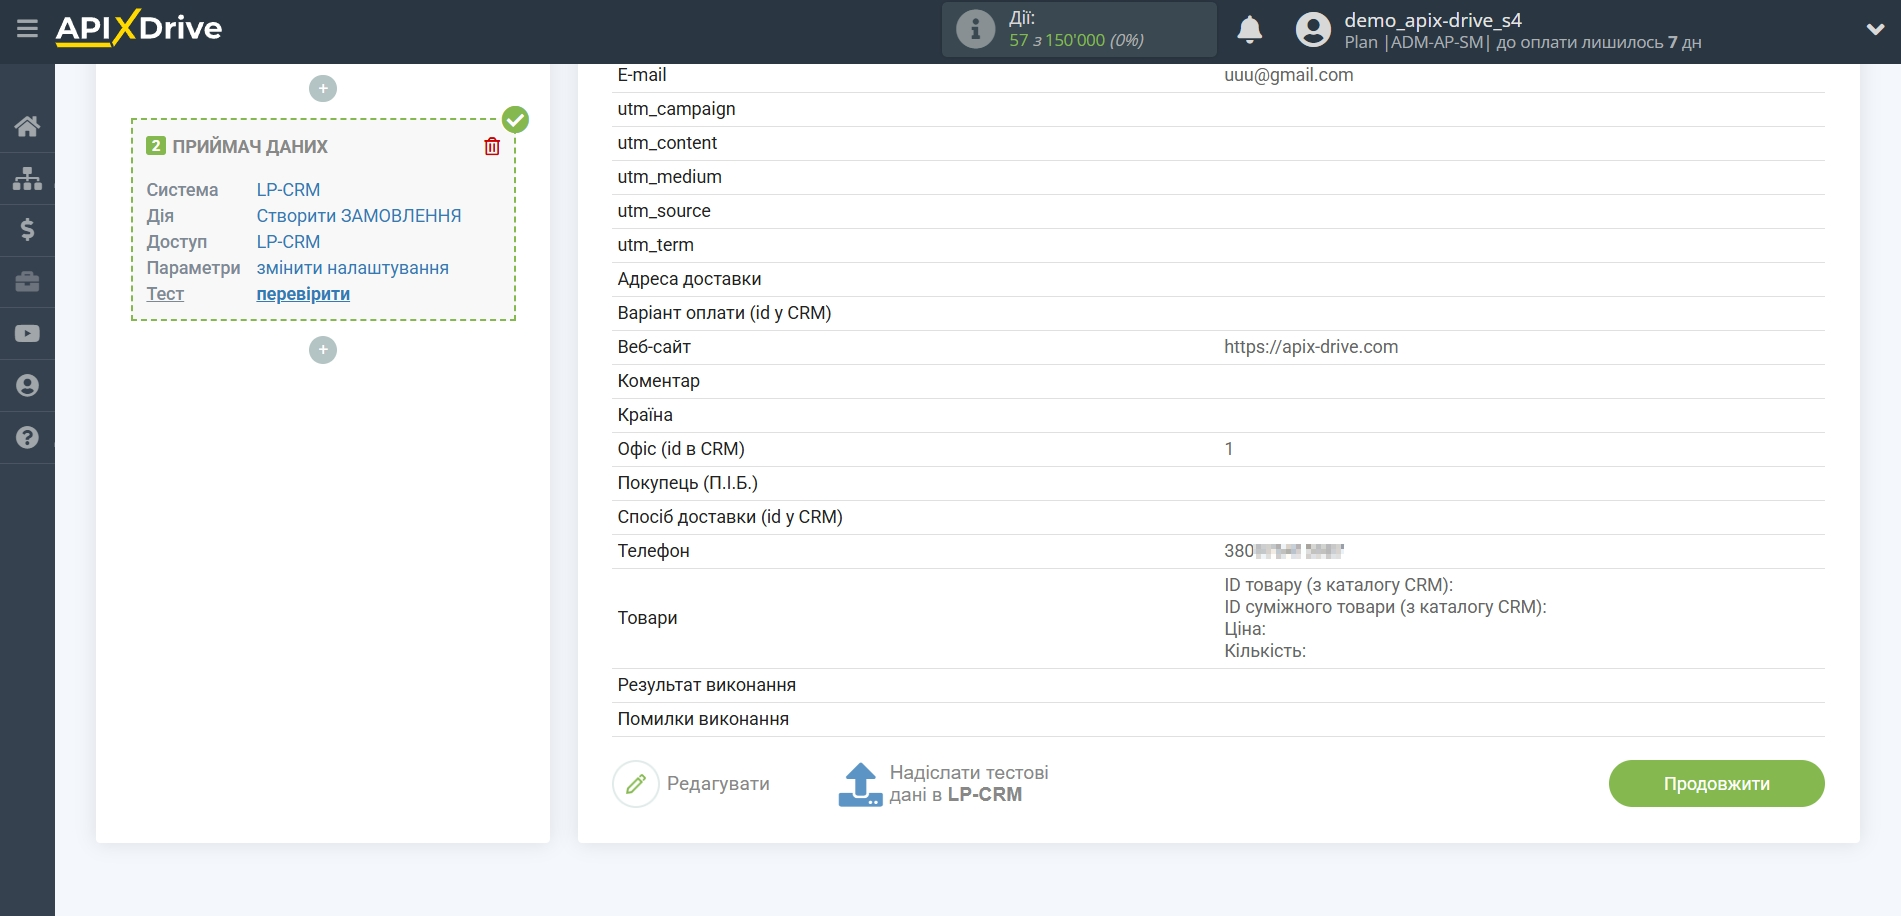
Task: Delete the data receiver block
Action: click(492, 146)
